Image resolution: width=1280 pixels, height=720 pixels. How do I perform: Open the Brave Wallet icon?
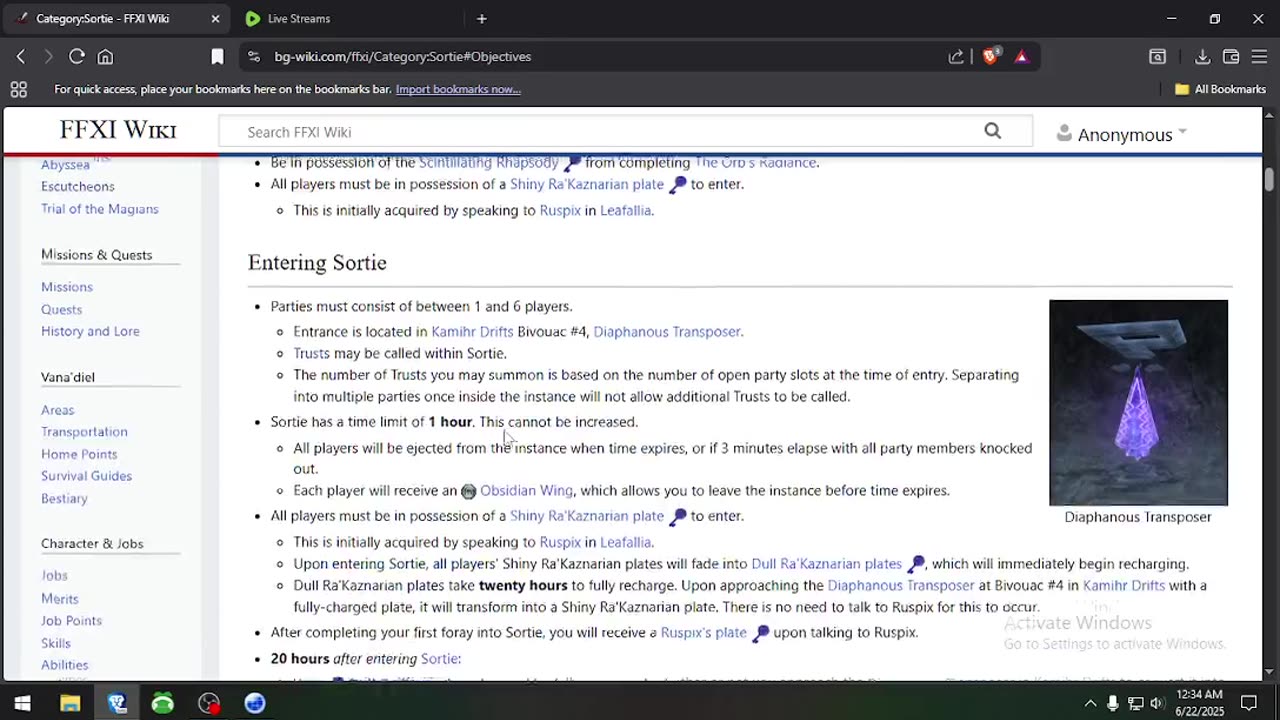pyautogui.click(x=1231, y=57)
